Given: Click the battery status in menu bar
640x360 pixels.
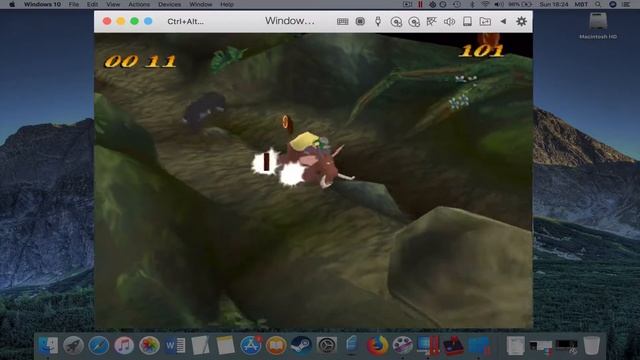Looking at the screenshot, I should 520,4.
